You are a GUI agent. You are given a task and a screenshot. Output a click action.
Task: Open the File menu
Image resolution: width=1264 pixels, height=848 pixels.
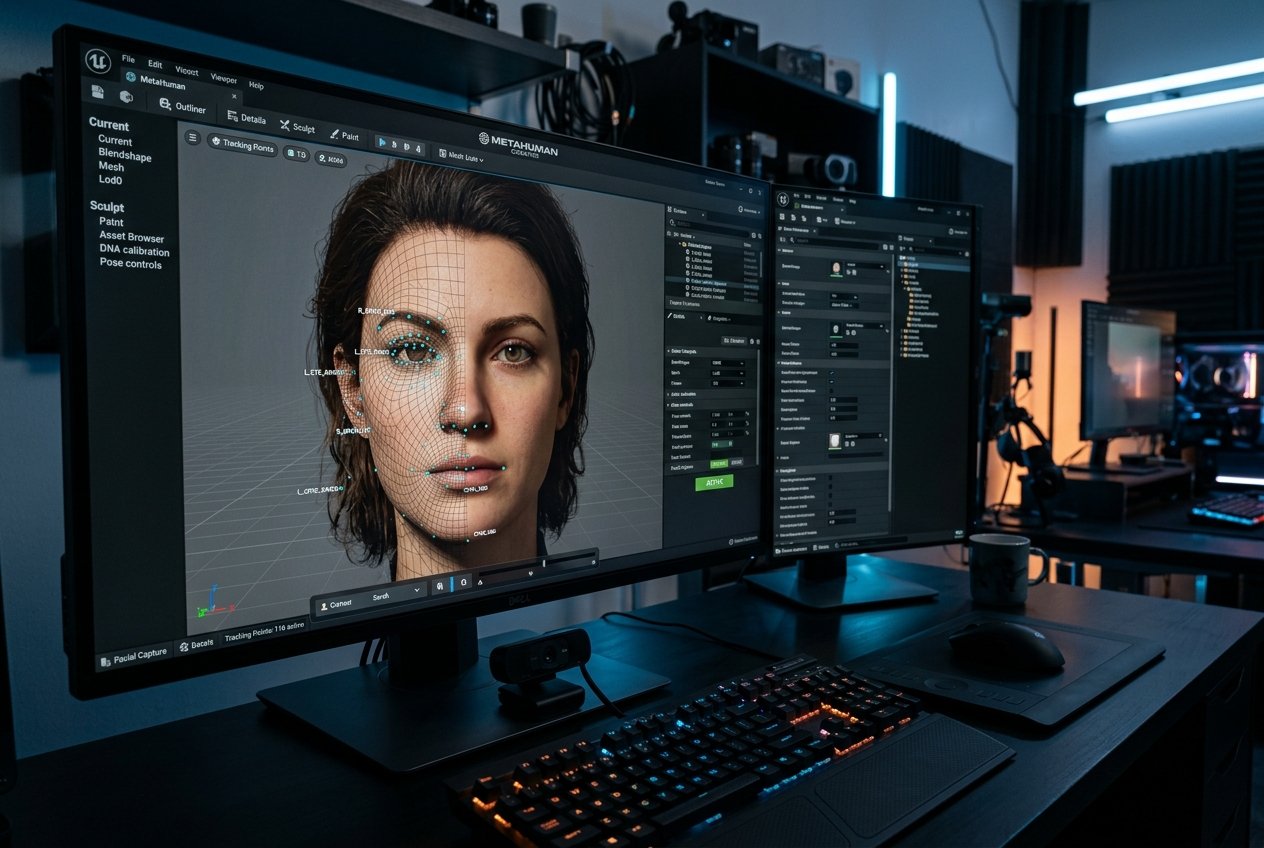(x=128, y=59)
